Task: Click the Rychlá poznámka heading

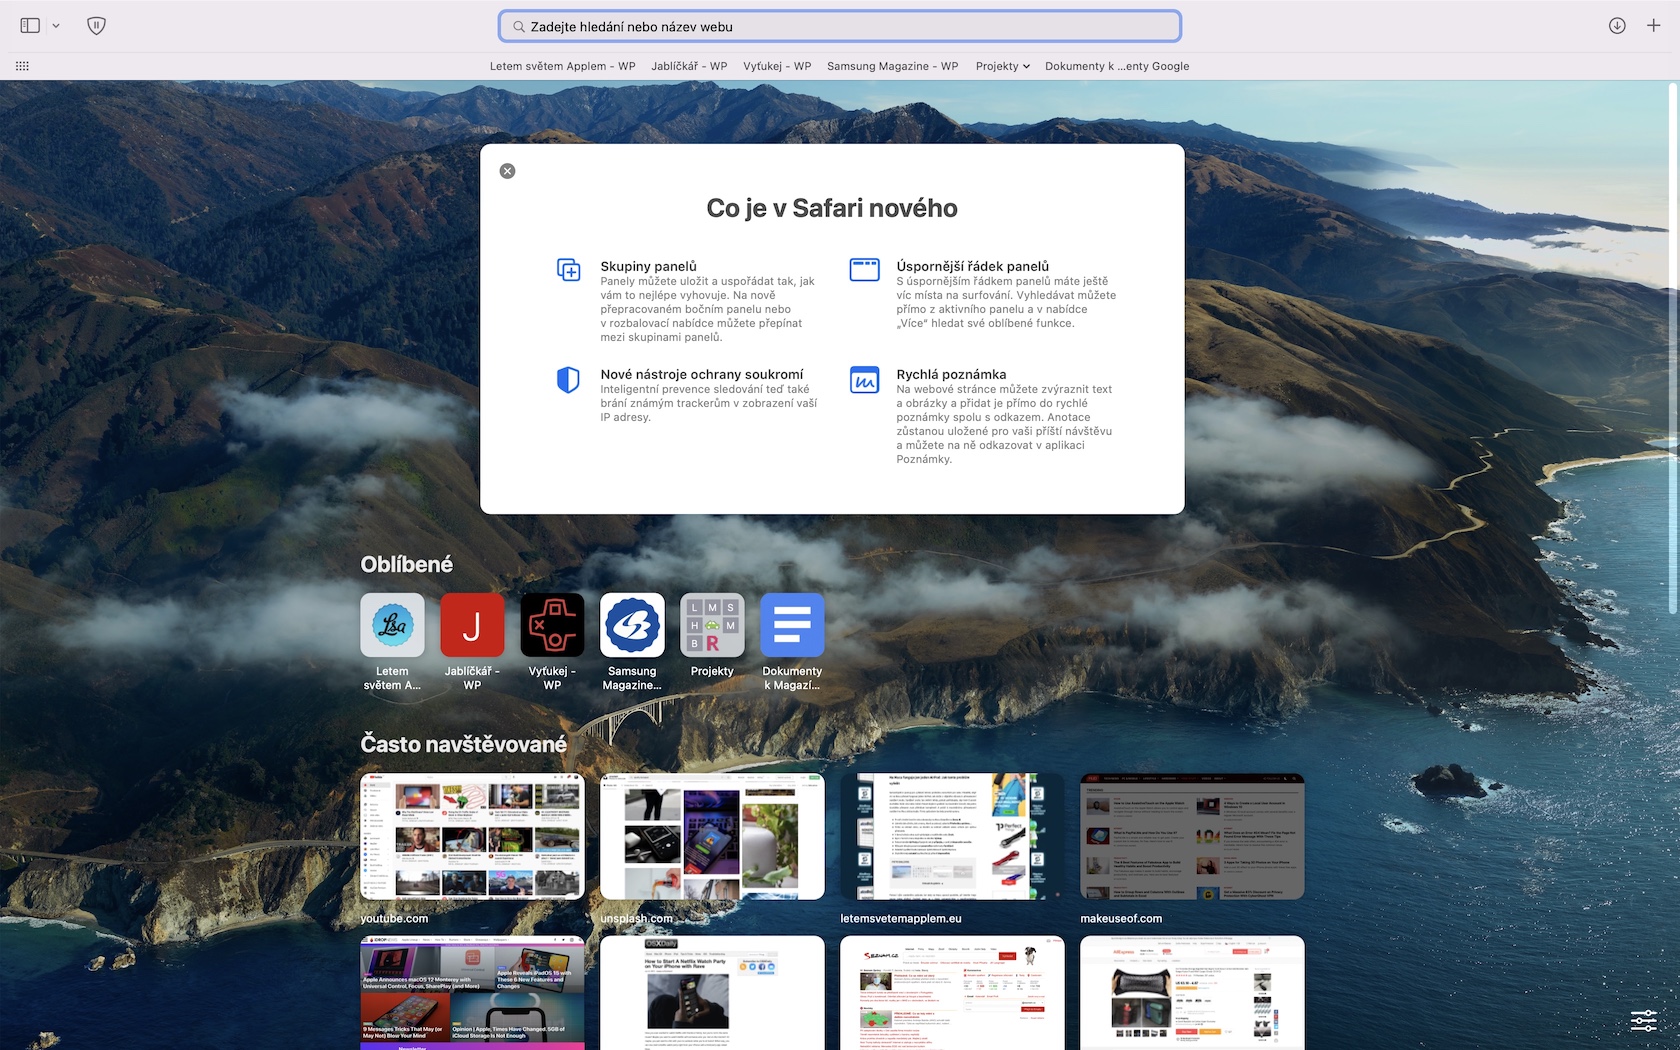Action: coord(951,374)
